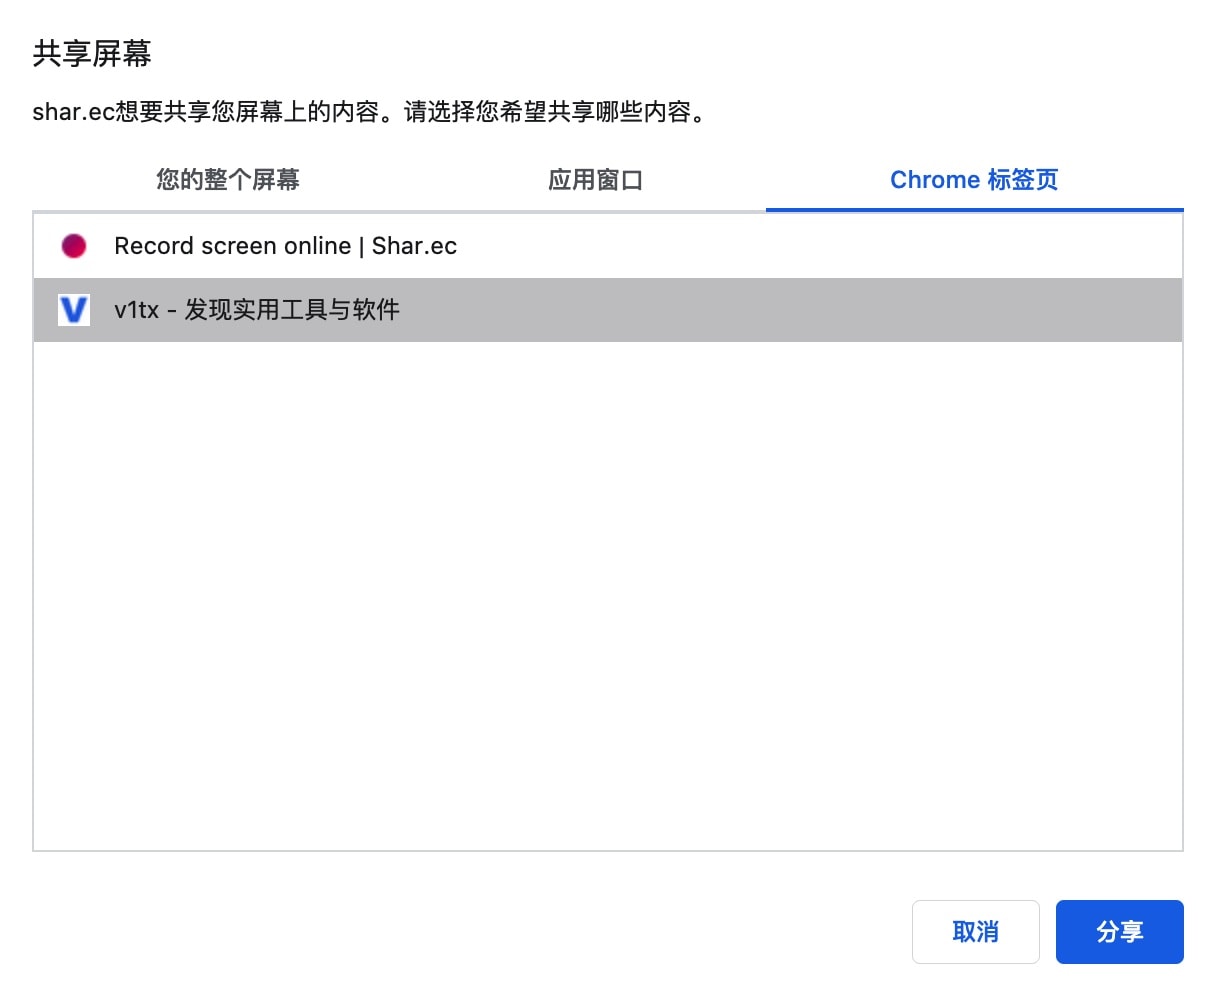Select the Record screen online | Shar.ec row
This screenshot has height=996, width=1216.
point(608,246)
